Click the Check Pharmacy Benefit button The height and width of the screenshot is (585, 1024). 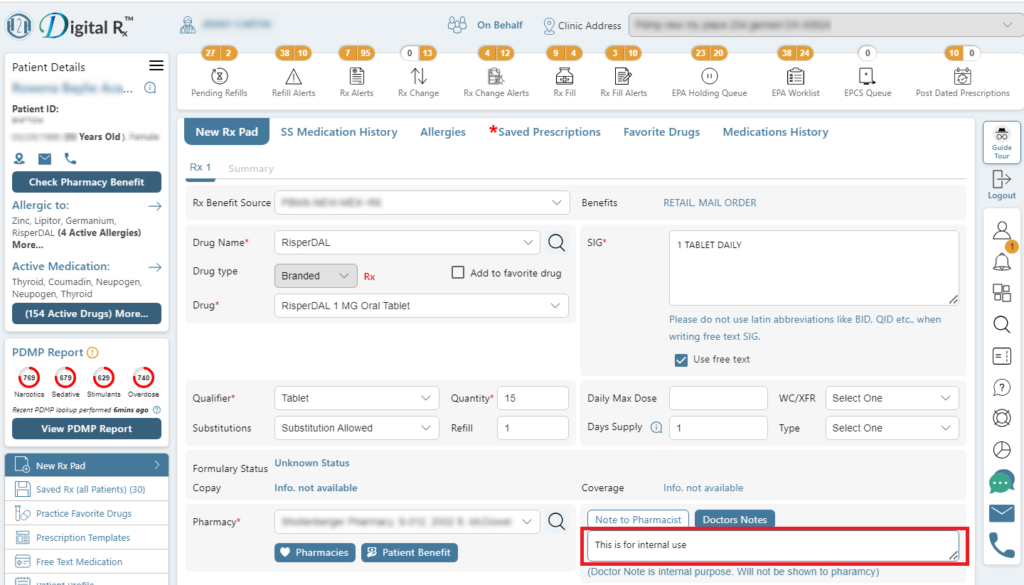[x=86, y=182]
